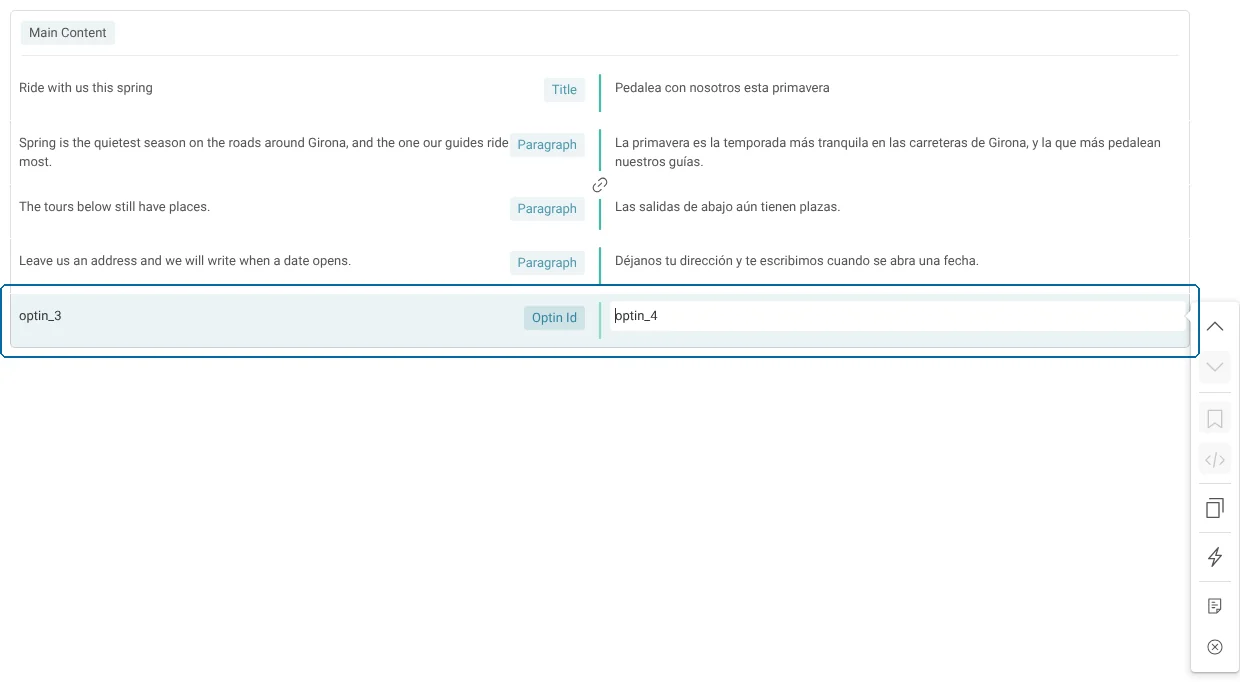This screenshot has height=682, width=1240.
Task: Select source text 'Ride with us this spring'
Action: 86,88
